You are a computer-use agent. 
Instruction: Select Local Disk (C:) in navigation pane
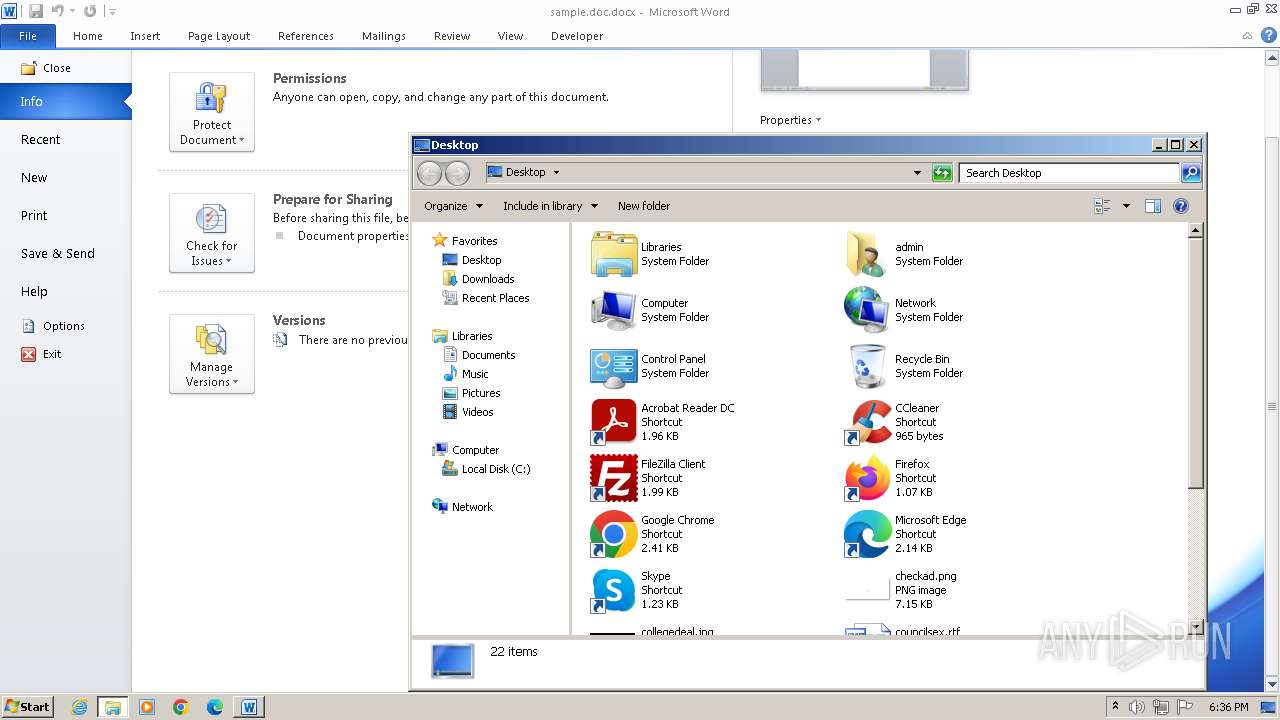pyautogui.click(x=495, y=469)
